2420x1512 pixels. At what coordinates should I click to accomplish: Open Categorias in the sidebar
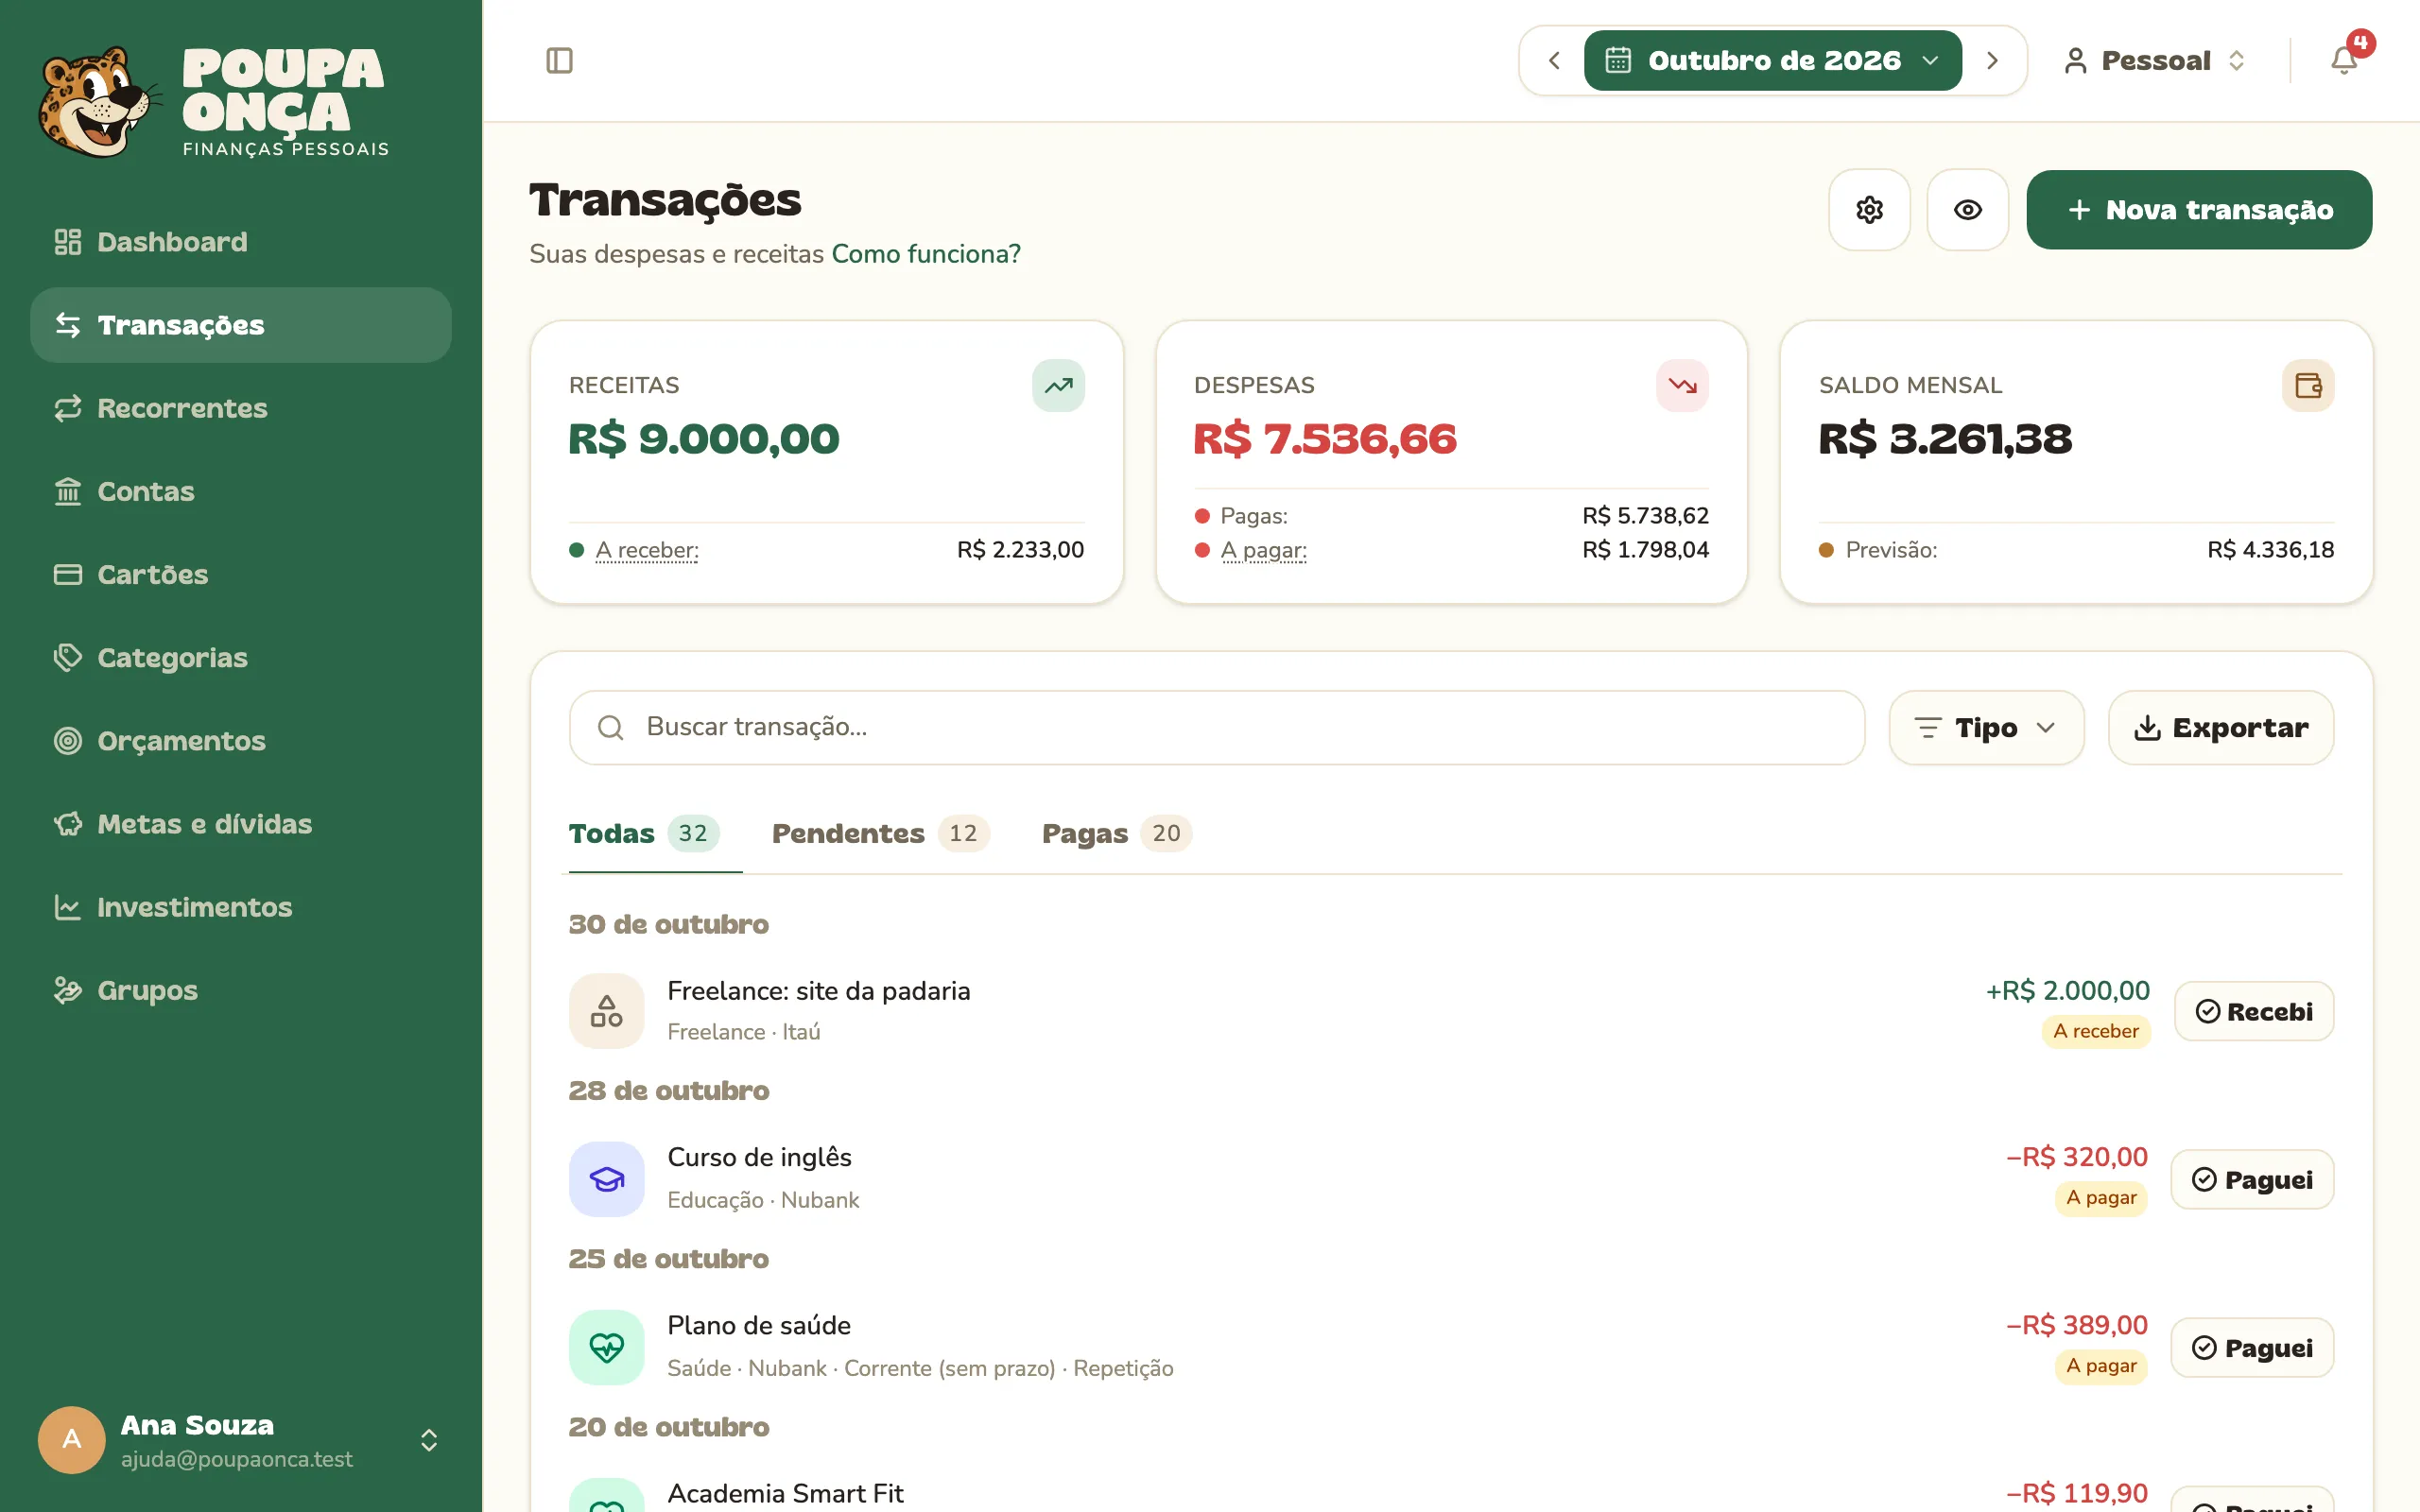point(241,657)
